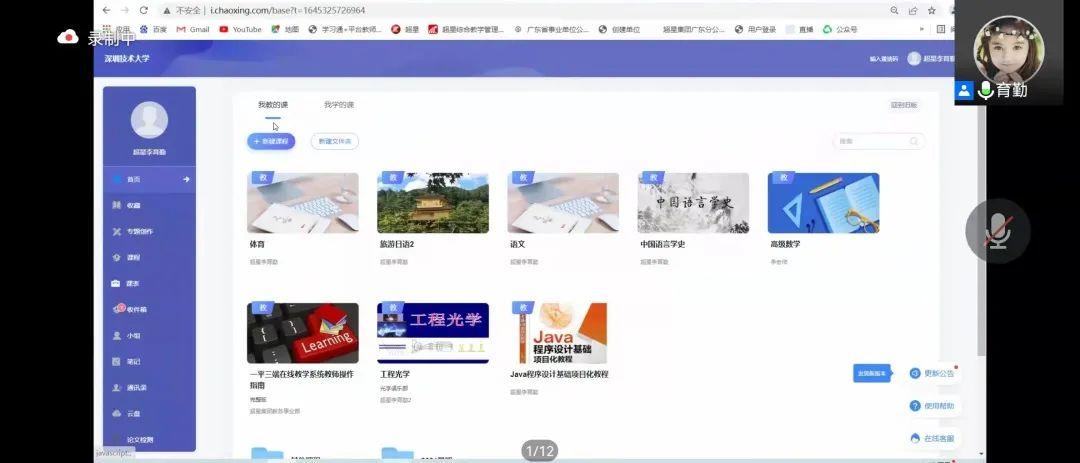Image resolution: width=1080 pixels, height=463 pixels.
Task: Click the 使用帮助 question mark icon
Action: pyautogui.click(x=914, y=406)
